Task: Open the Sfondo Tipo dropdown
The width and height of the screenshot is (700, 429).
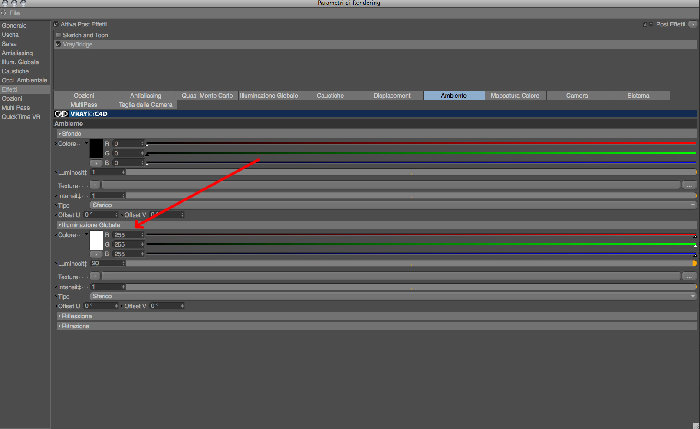Action: (x=393, y=205)
